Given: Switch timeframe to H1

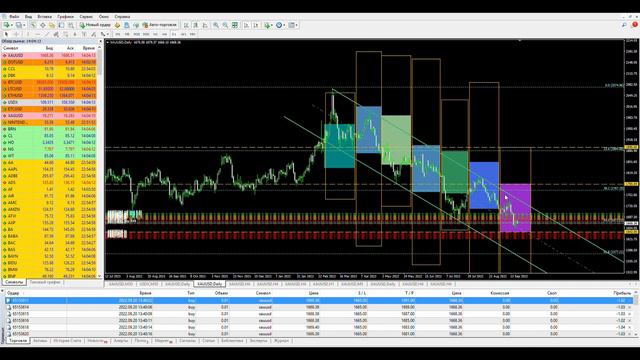Looking at the screenshot, I should click(x=155, y=34).
